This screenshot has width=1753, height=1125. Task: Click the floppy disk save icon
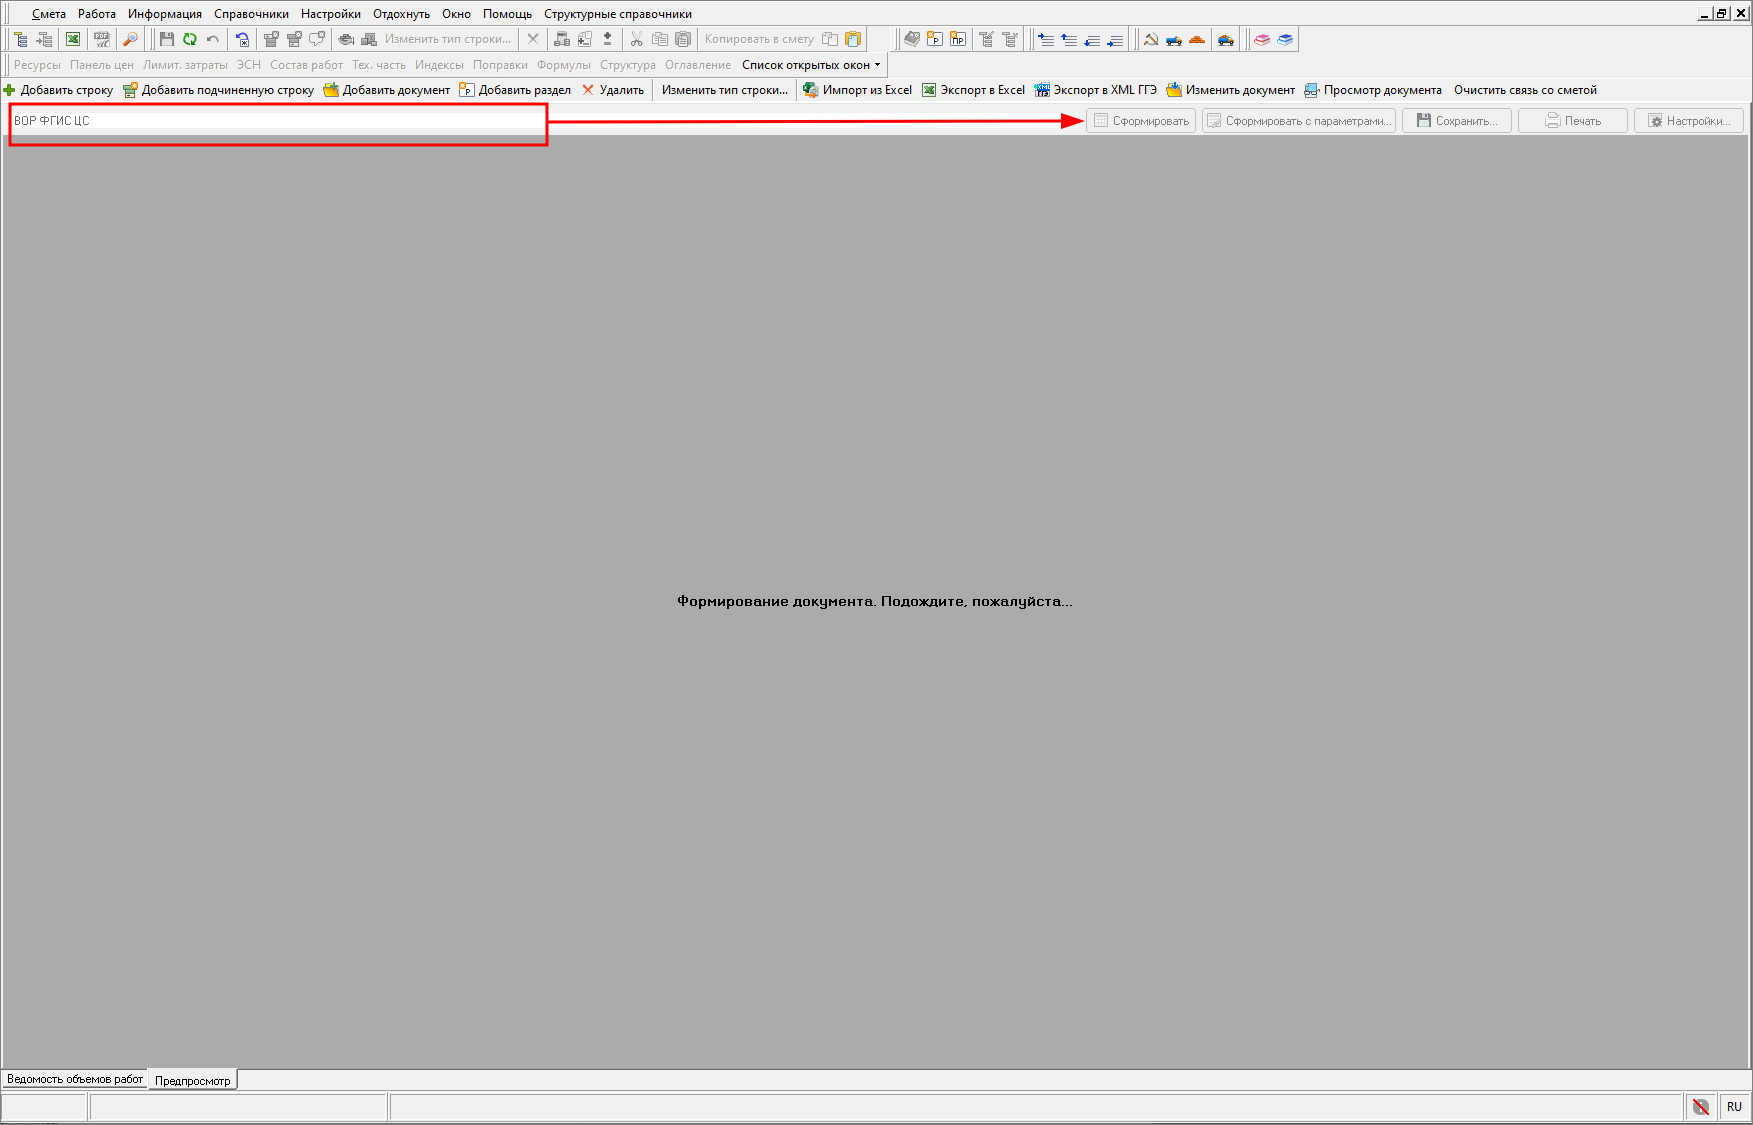pyautogui.click(x=167, y=39)
